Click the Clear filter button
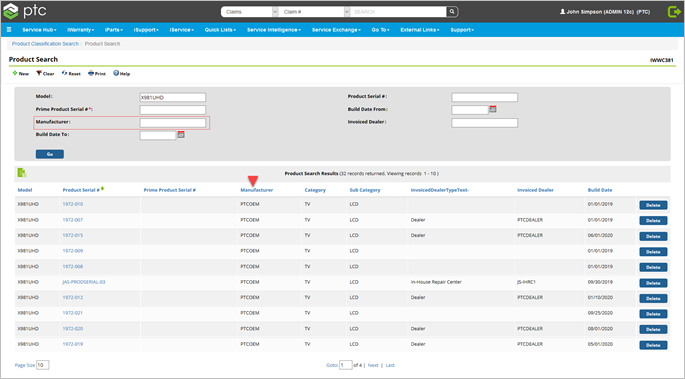The height and width of the screenshot is (379, 685). [45, 73]
